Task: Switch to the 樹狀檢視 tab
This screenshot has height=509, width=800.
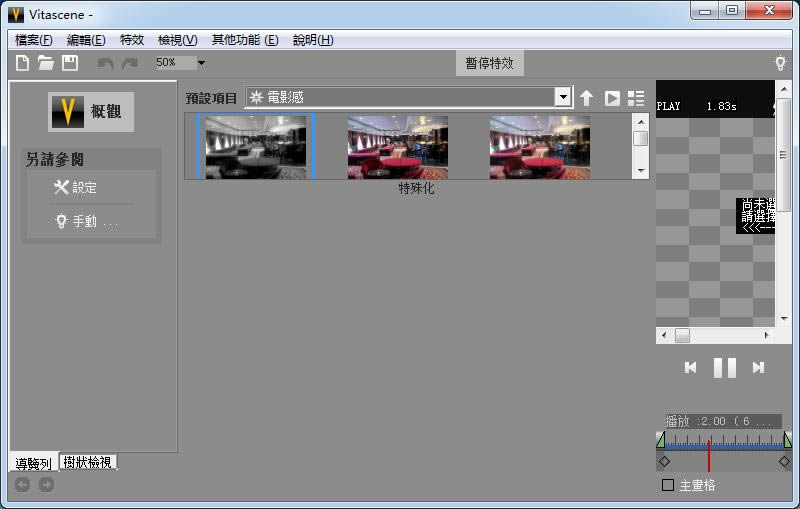Action: pos(88,462)
